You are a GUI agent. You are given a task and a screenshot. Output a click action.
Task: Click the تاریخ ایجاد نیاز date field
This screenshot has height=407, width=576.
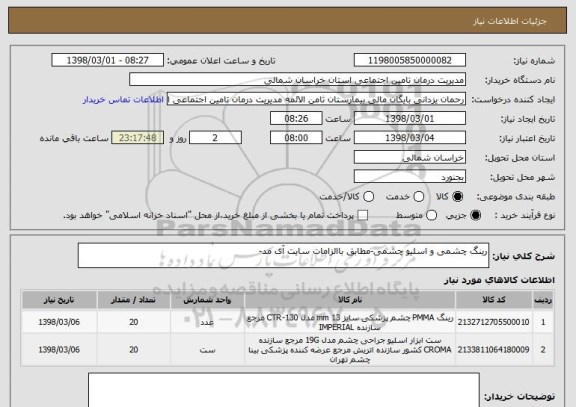pos(410,119)
